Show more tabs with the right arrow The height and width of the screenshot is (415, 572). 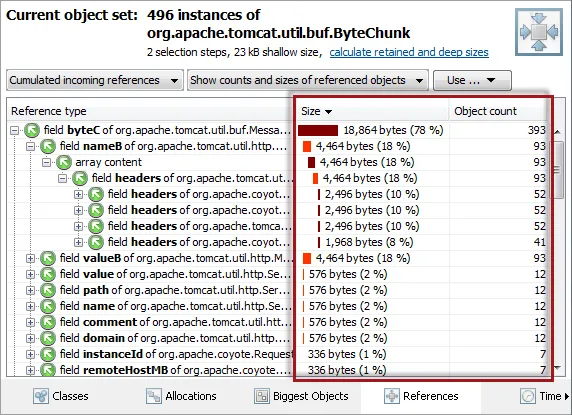(567, 396)
